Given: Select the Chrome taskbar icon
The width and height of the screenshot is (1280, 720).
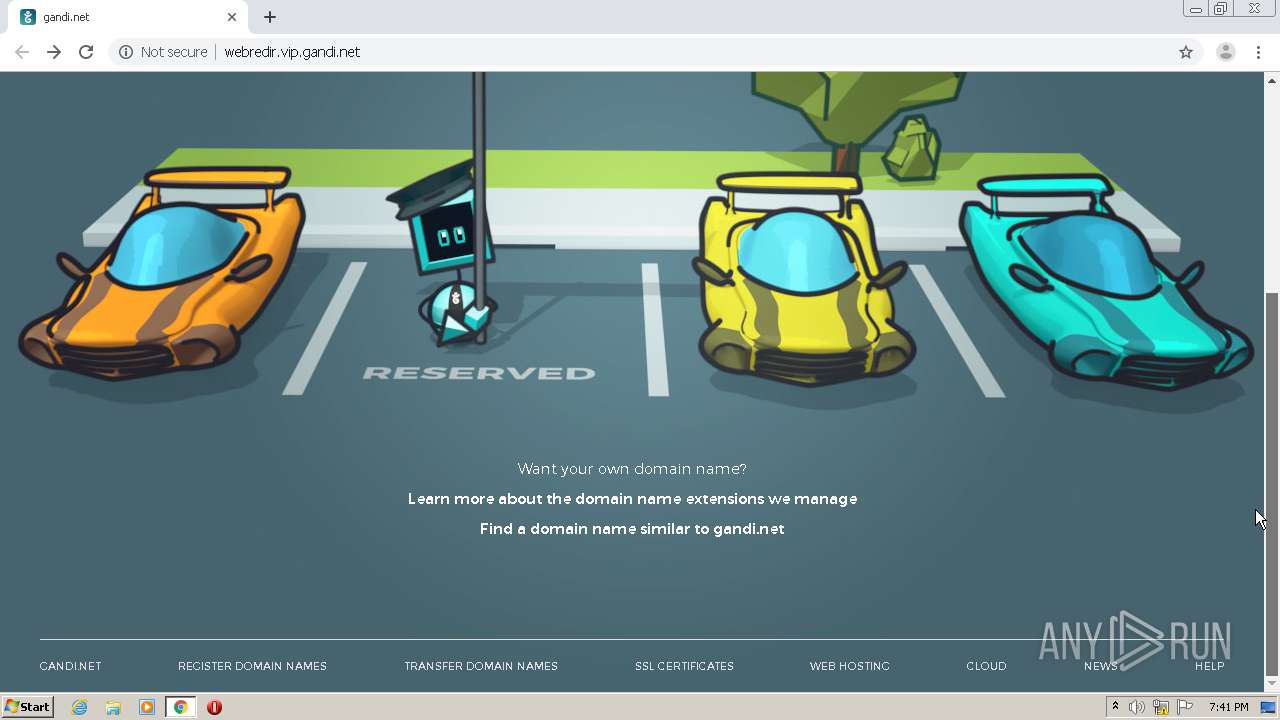Looking at the screenshot, I should pyautogui.click(x=180, y=707).
